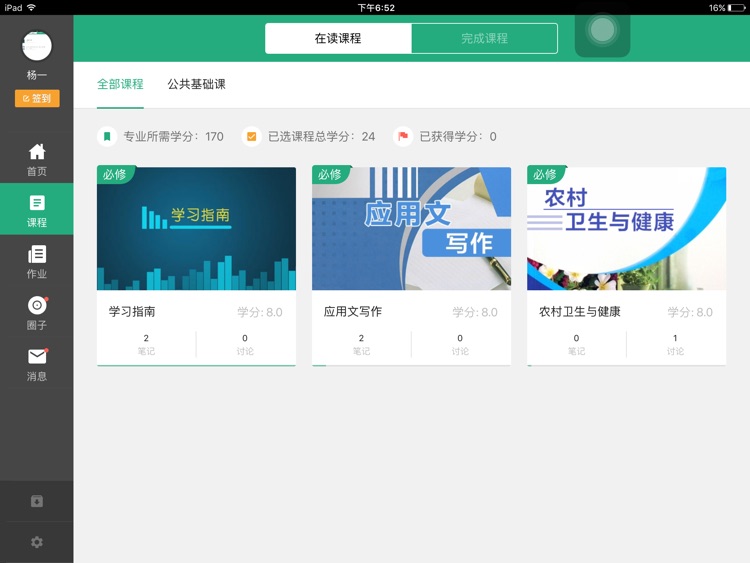The width and height of the screenshot is (750, 563).
Task: Tap the AssistiveTouch floating button
Action: (x=602, y=30)
